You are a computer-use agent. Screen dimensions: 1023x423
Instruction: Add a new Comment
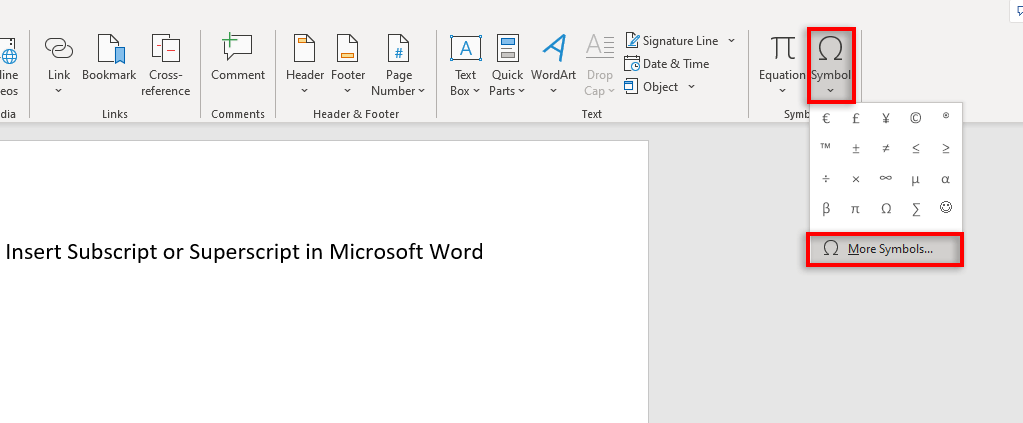coord(237,50)
